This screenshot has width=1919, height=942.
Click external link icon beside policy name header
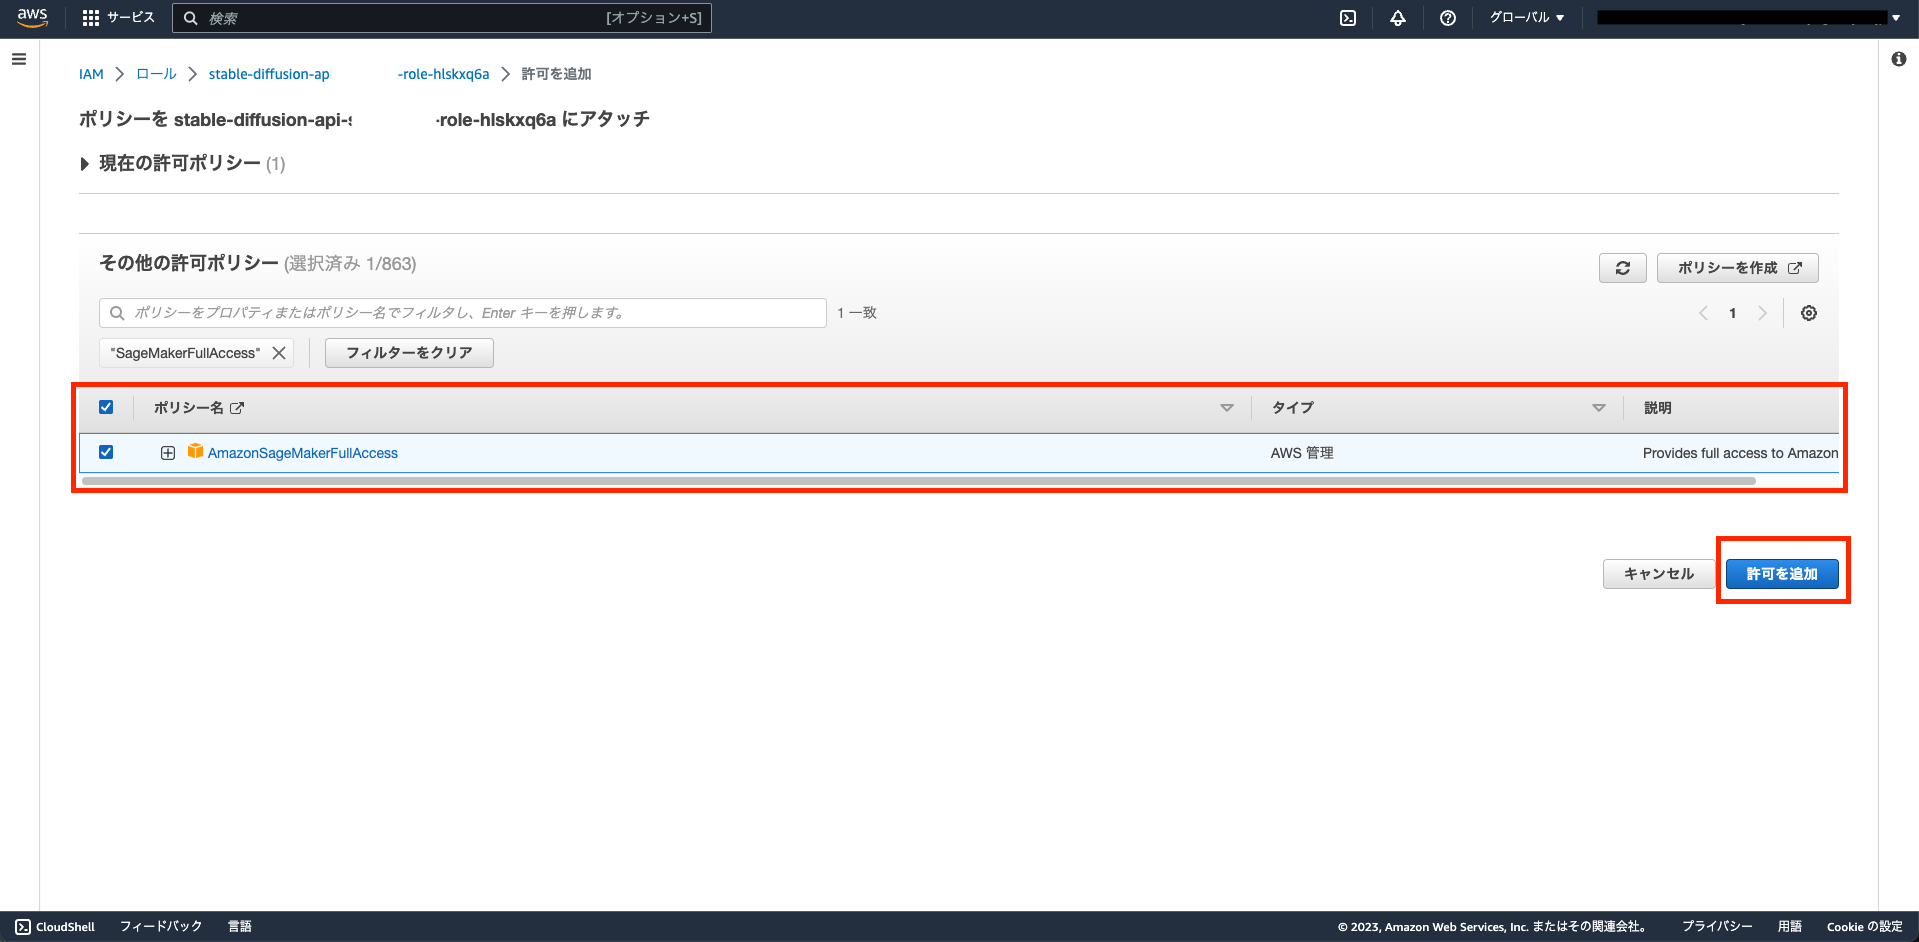point(237,408)
